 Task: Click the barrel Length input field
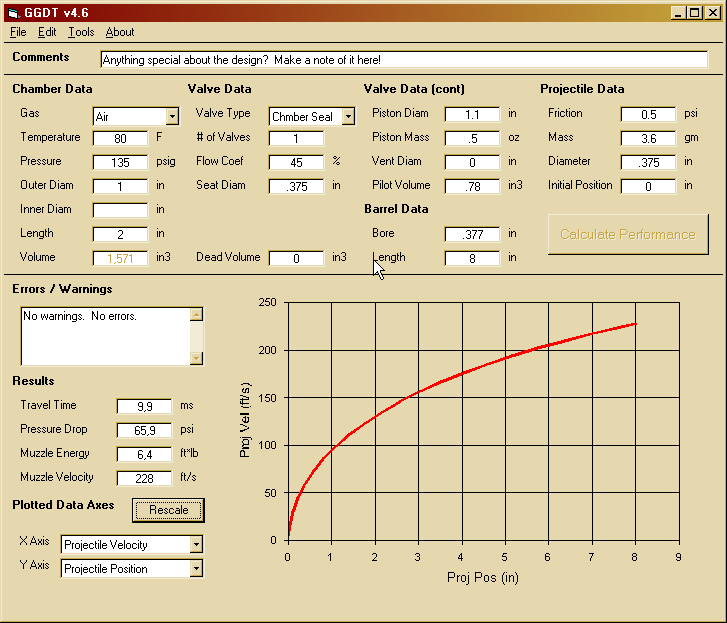[472, 258]
